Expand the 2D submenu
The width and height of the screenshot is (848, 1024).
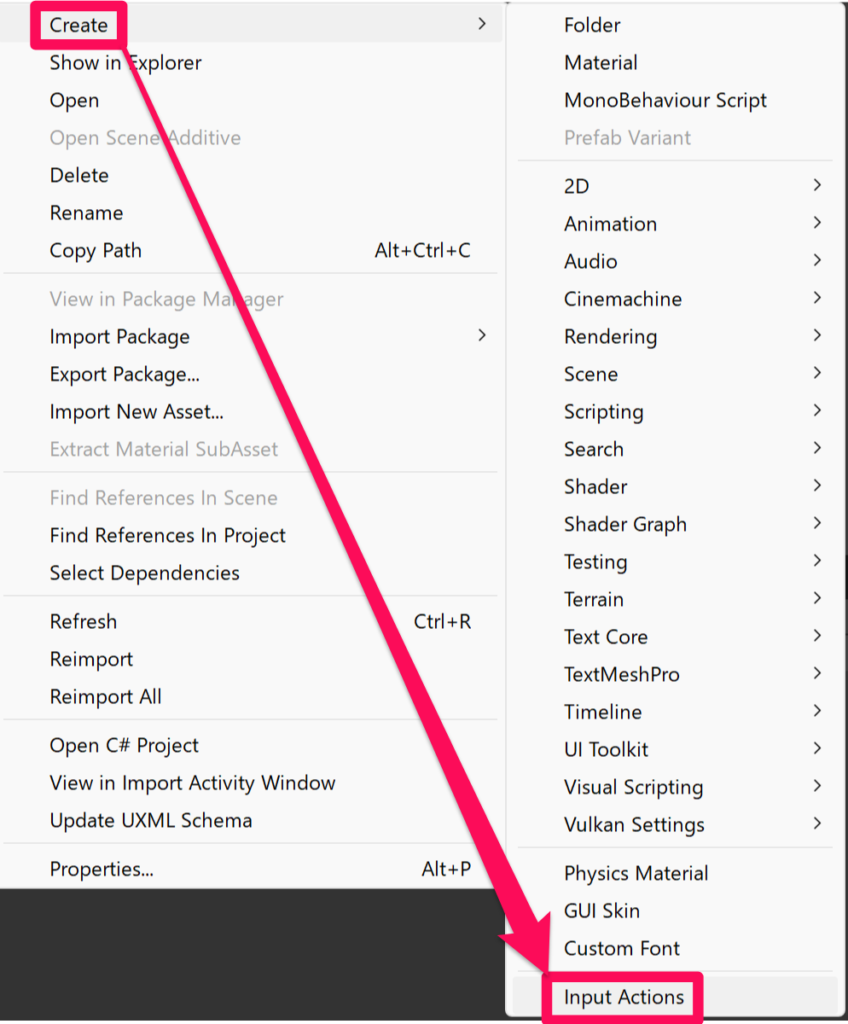[577, 186]
